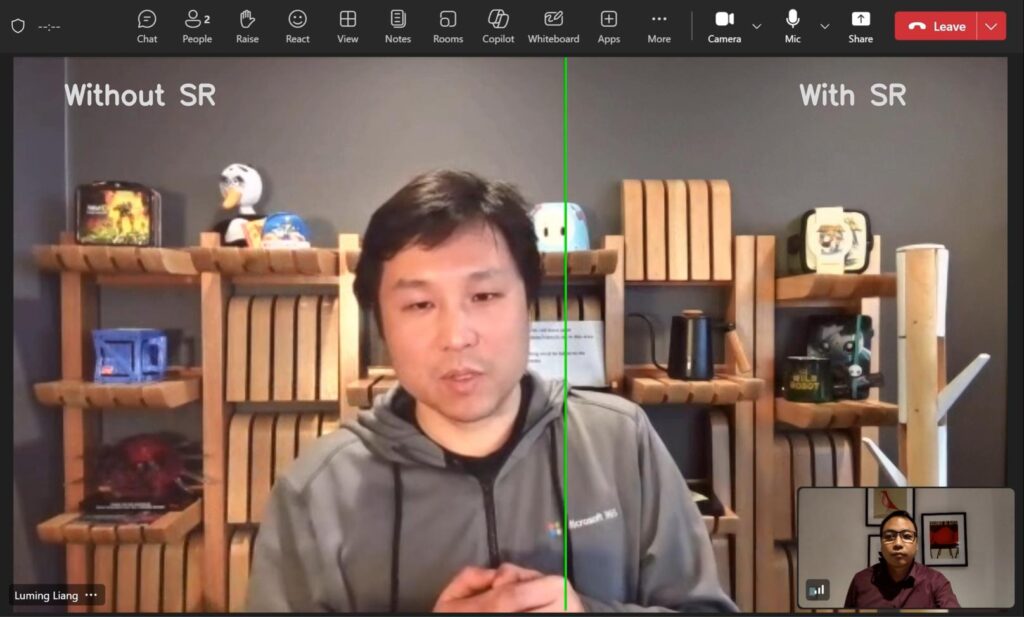1024x617 pixels.
Task: Raise your hand
Action: point(247,25)
